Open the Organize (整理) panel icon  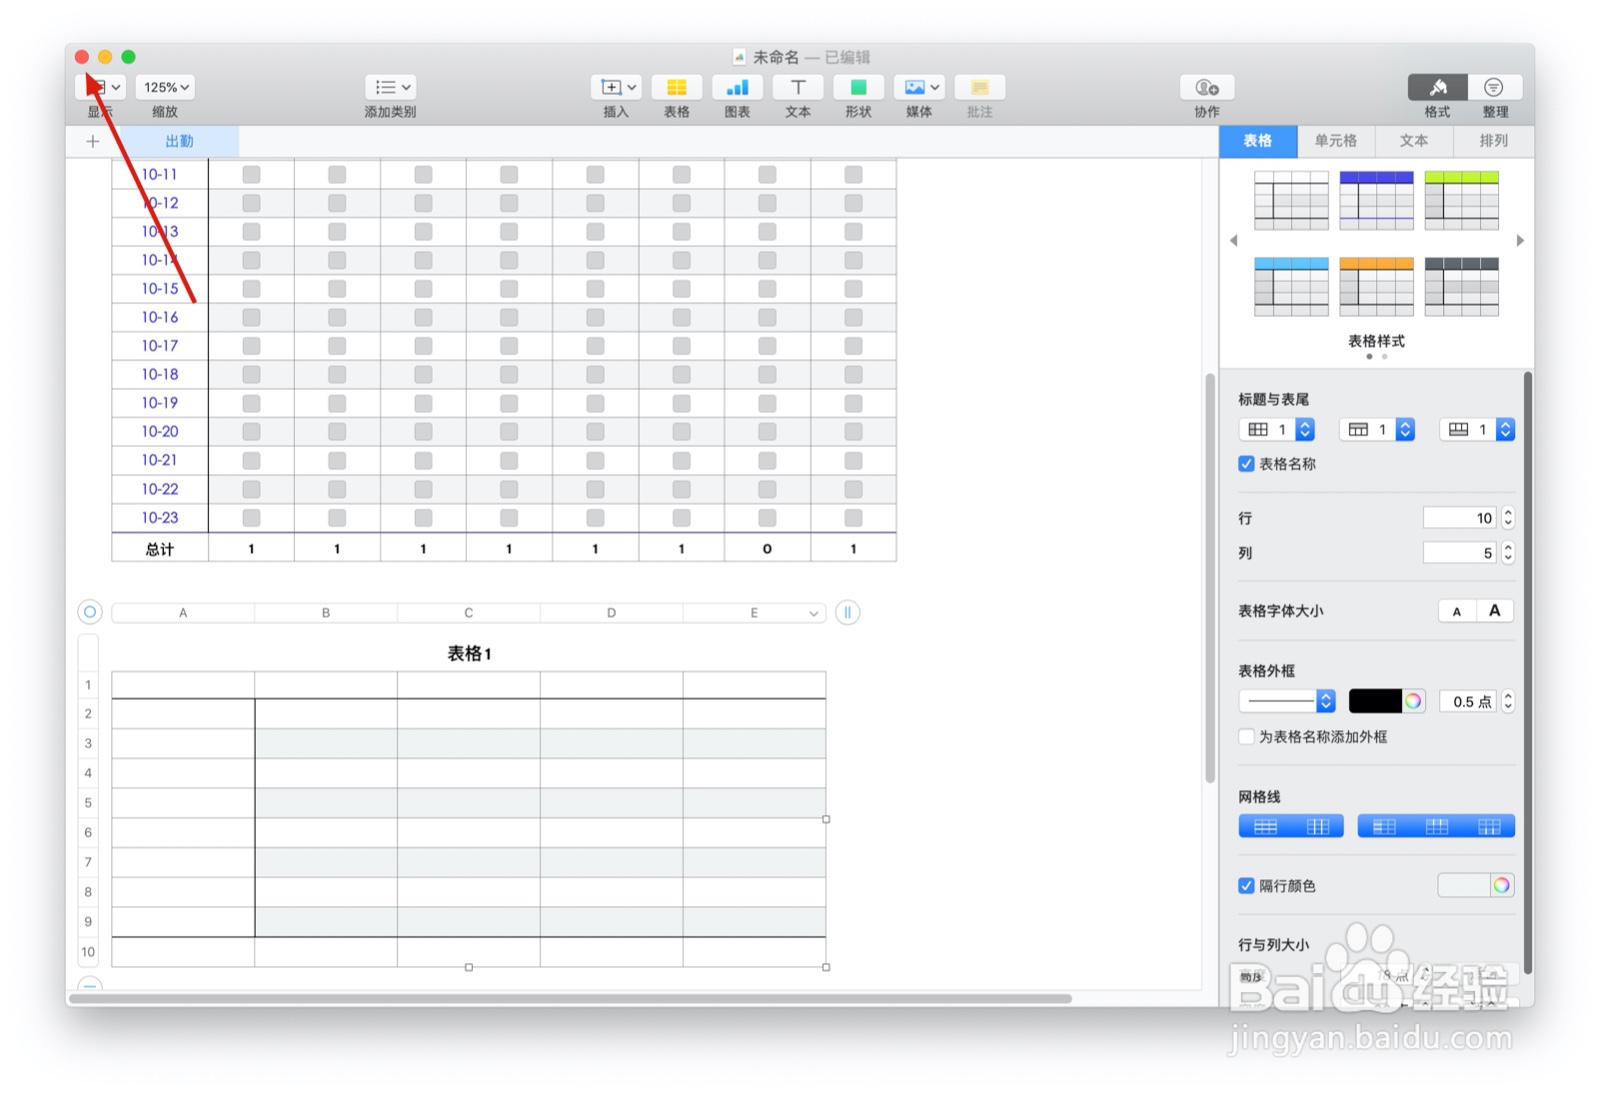[1494, 87]
